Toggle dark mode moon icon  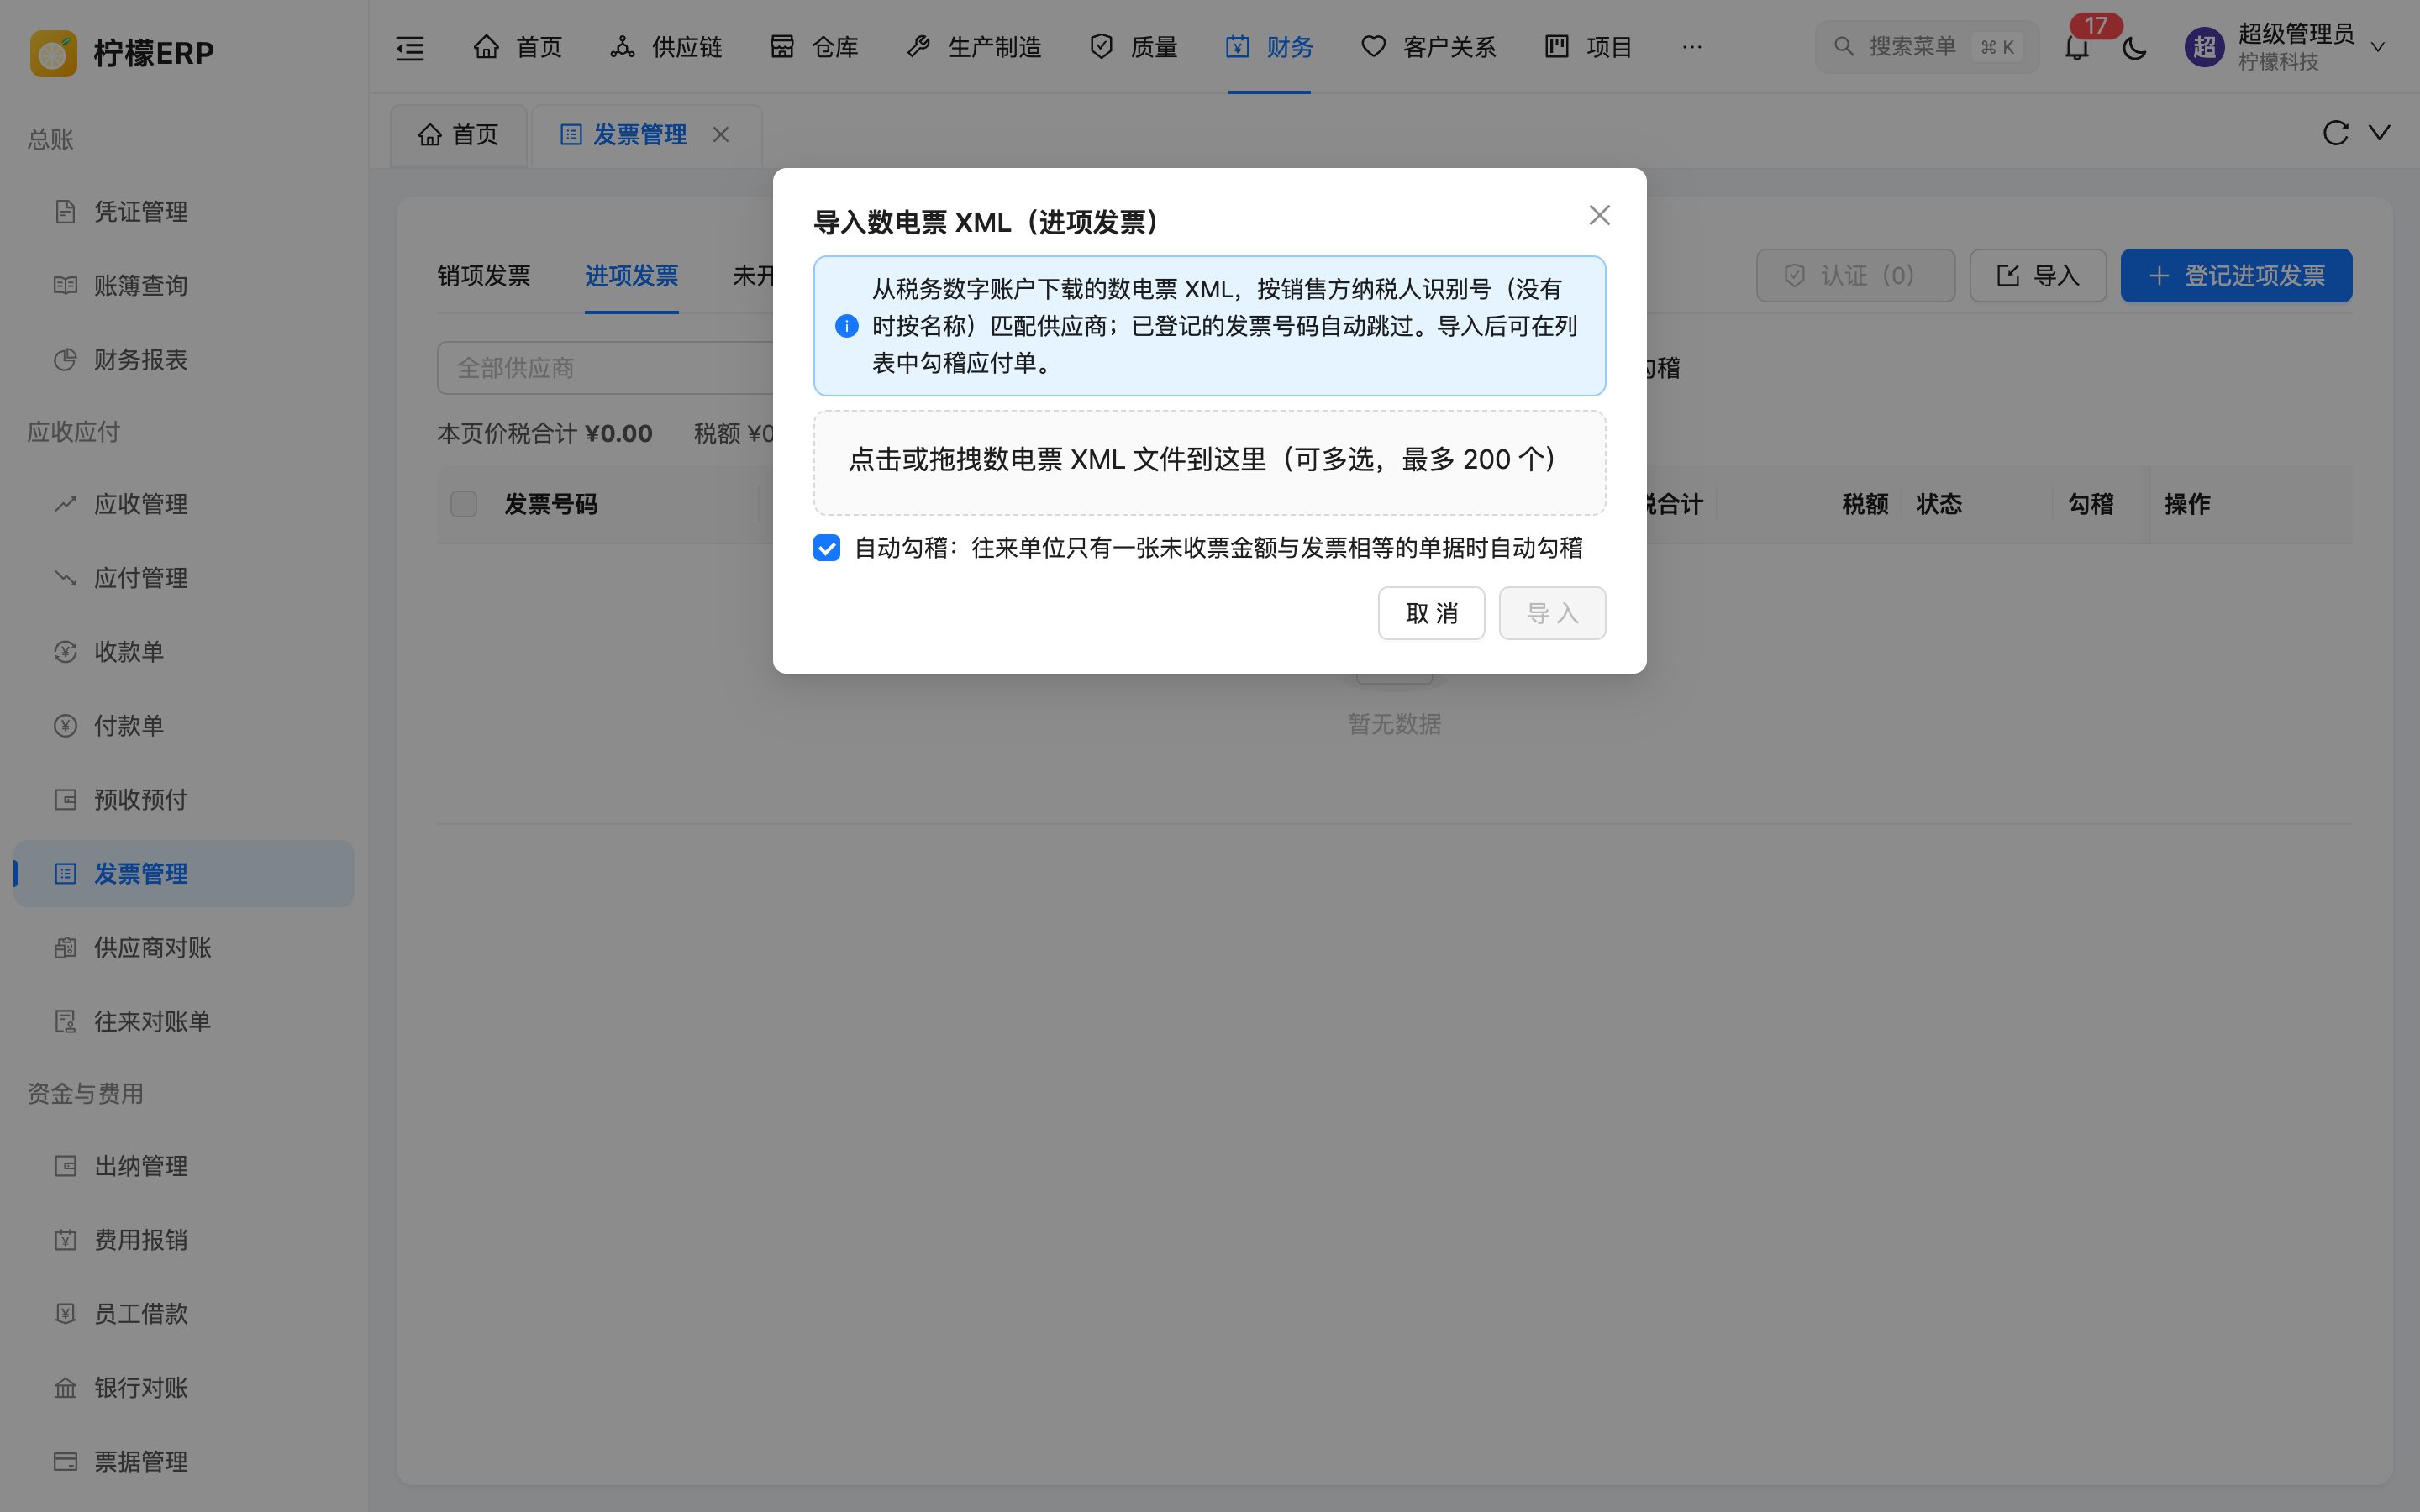click(x=2134, y=47)
